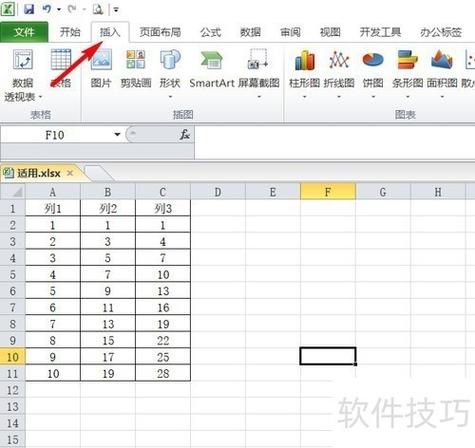Click the Save icon in quick access toolbar

point(29,9)
